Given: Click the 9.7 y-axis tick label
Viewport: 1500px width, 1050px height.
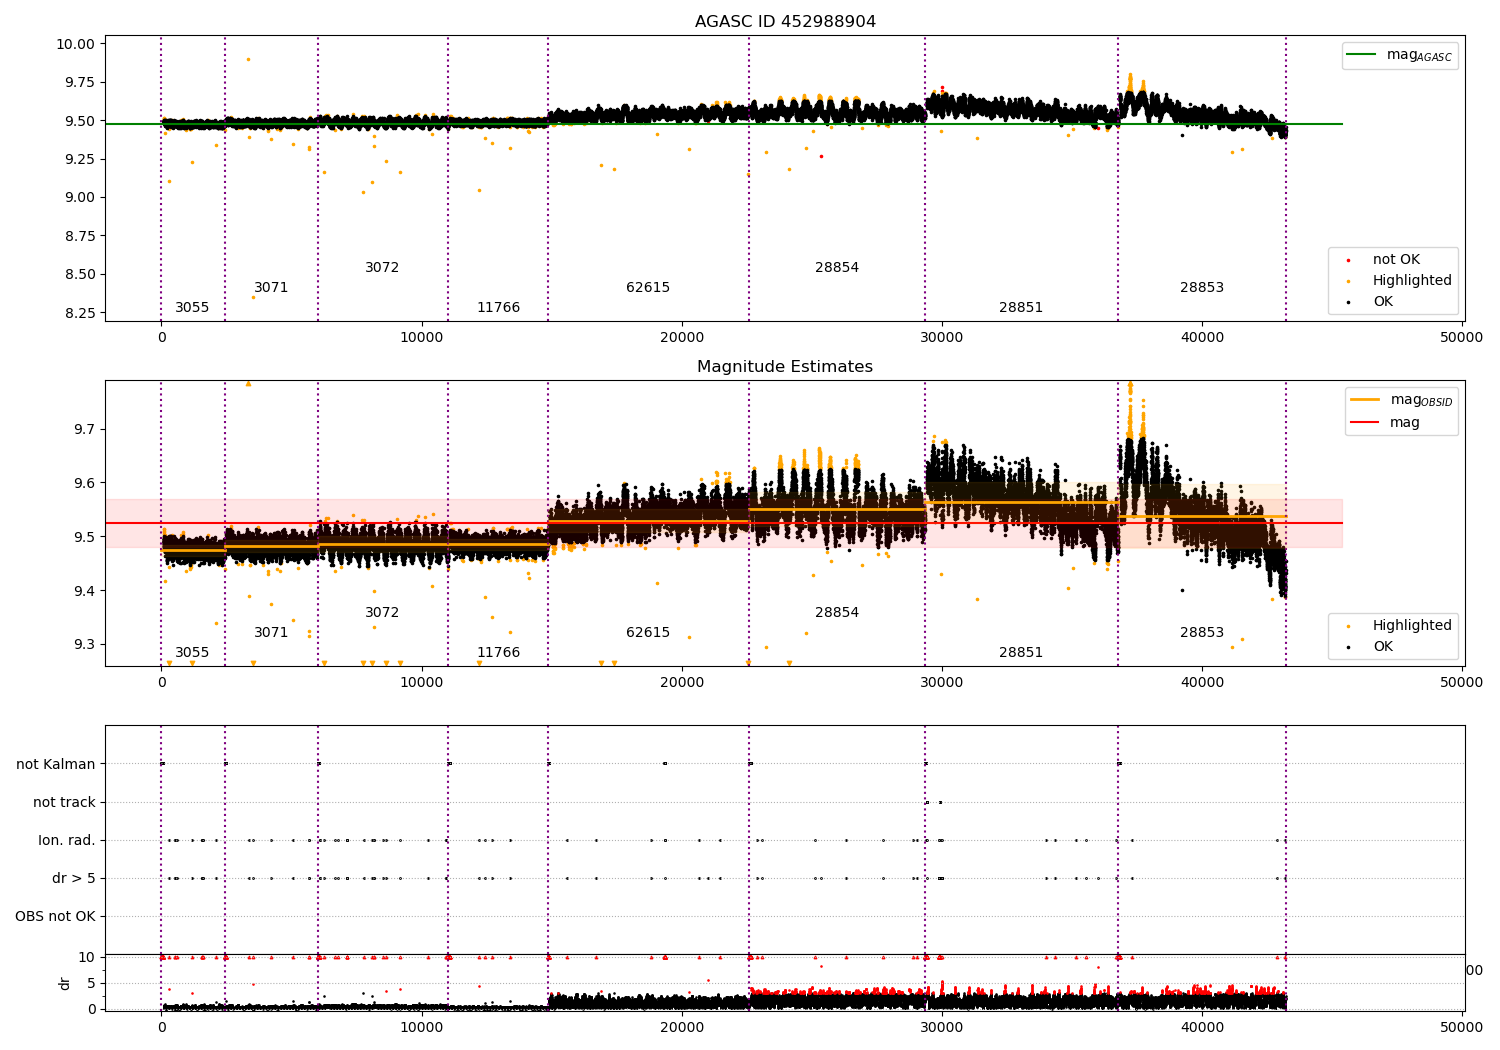Looking at the screenshot, I should click(84, 430).
